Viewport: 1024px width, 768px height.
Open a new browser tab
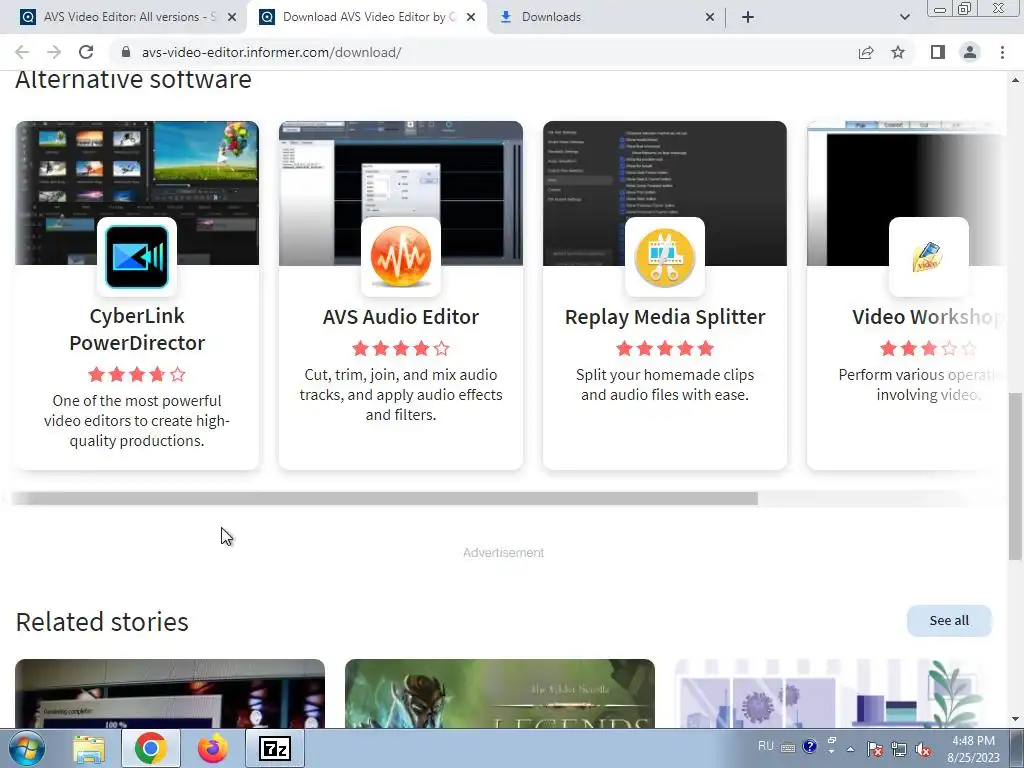tap(748, 17)
